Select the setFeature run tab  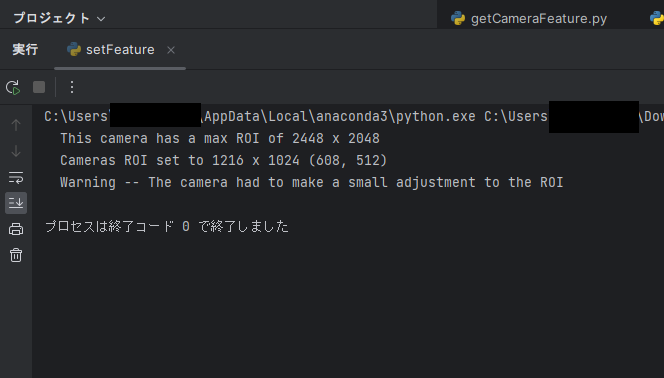coord(120,50)
